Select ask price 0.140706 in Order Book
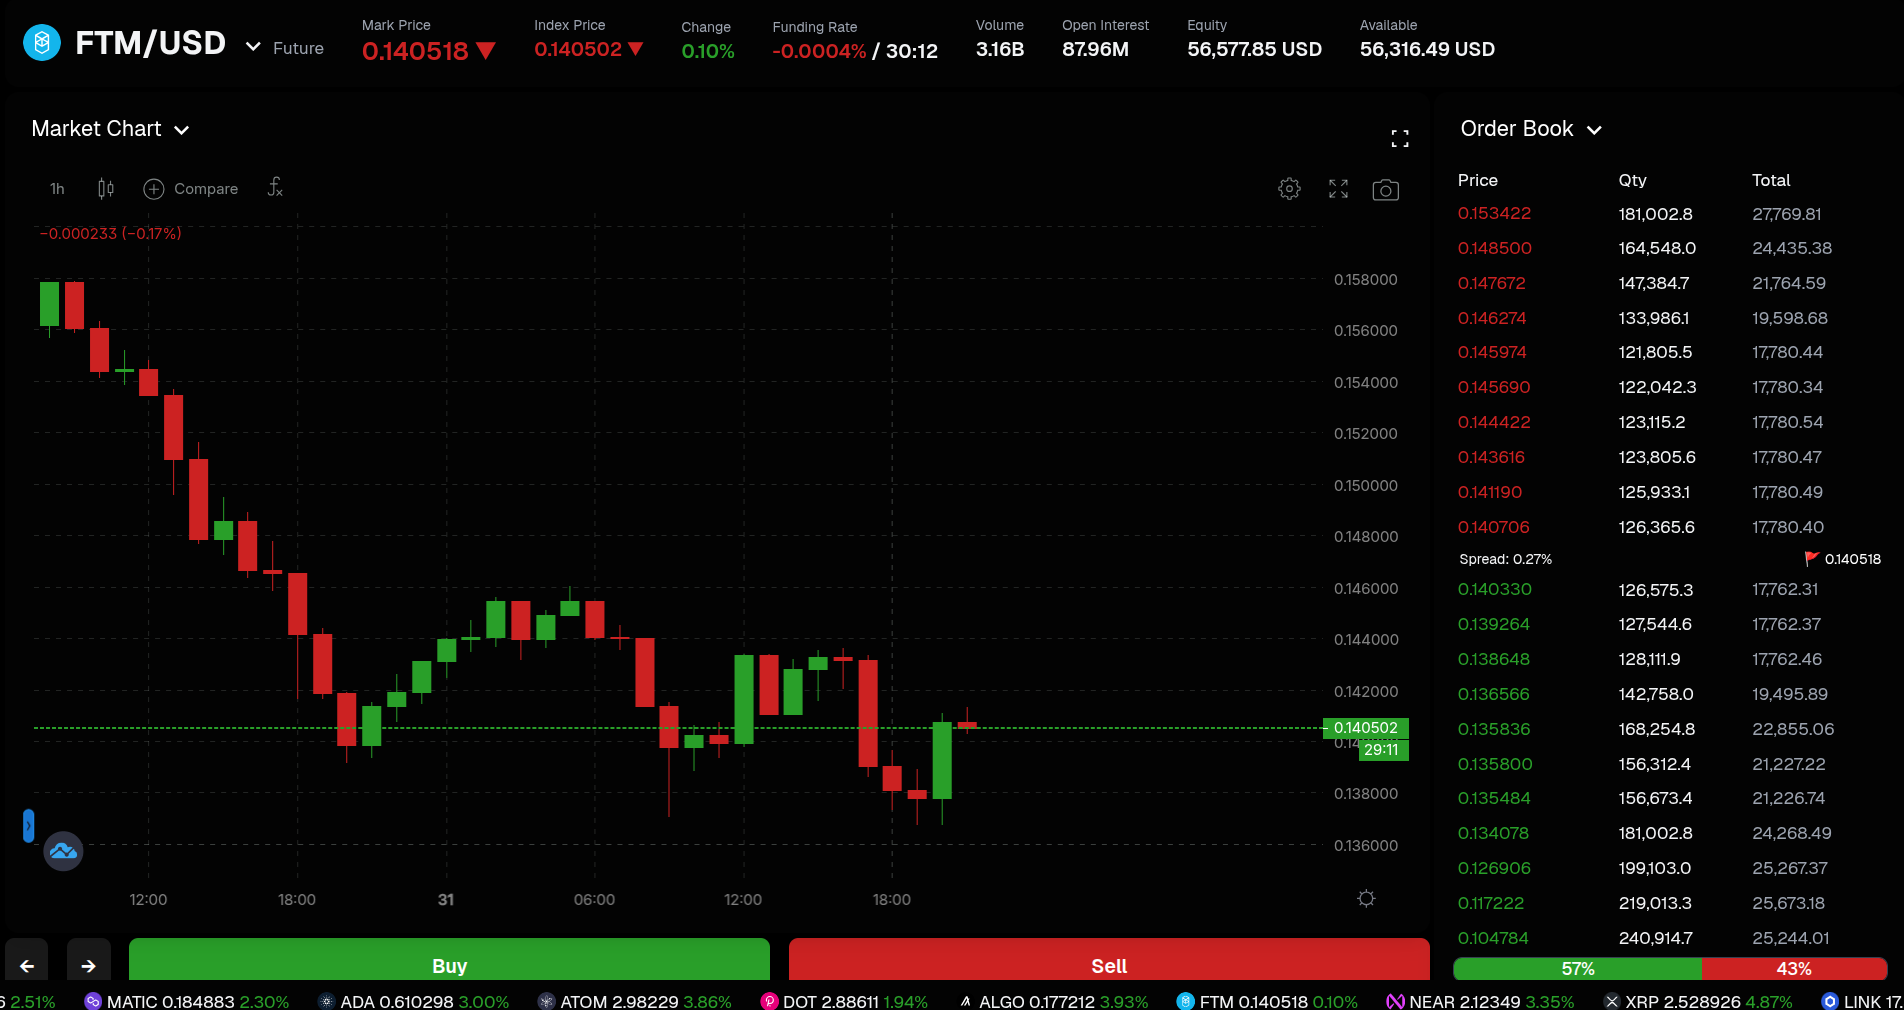1904x1010 pixels. (x=1494, y=527)
